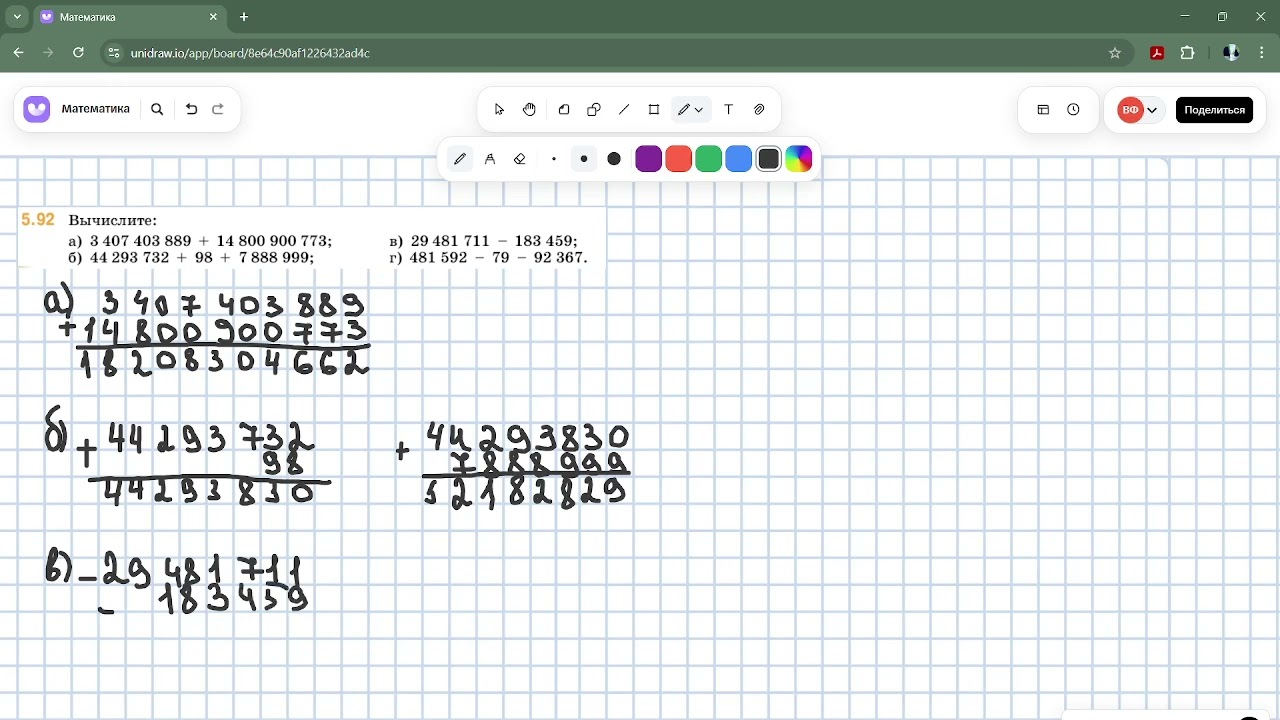Reload the page
Image resolution: width=1280 pixels, height=720 pixels.
(x=78, y=53)
